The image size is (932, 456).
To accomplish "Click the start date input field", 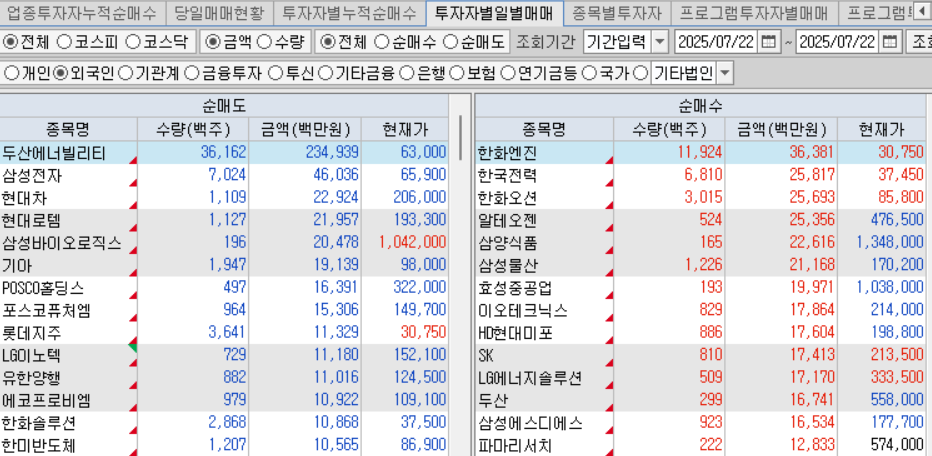I will tap(717, 42).
